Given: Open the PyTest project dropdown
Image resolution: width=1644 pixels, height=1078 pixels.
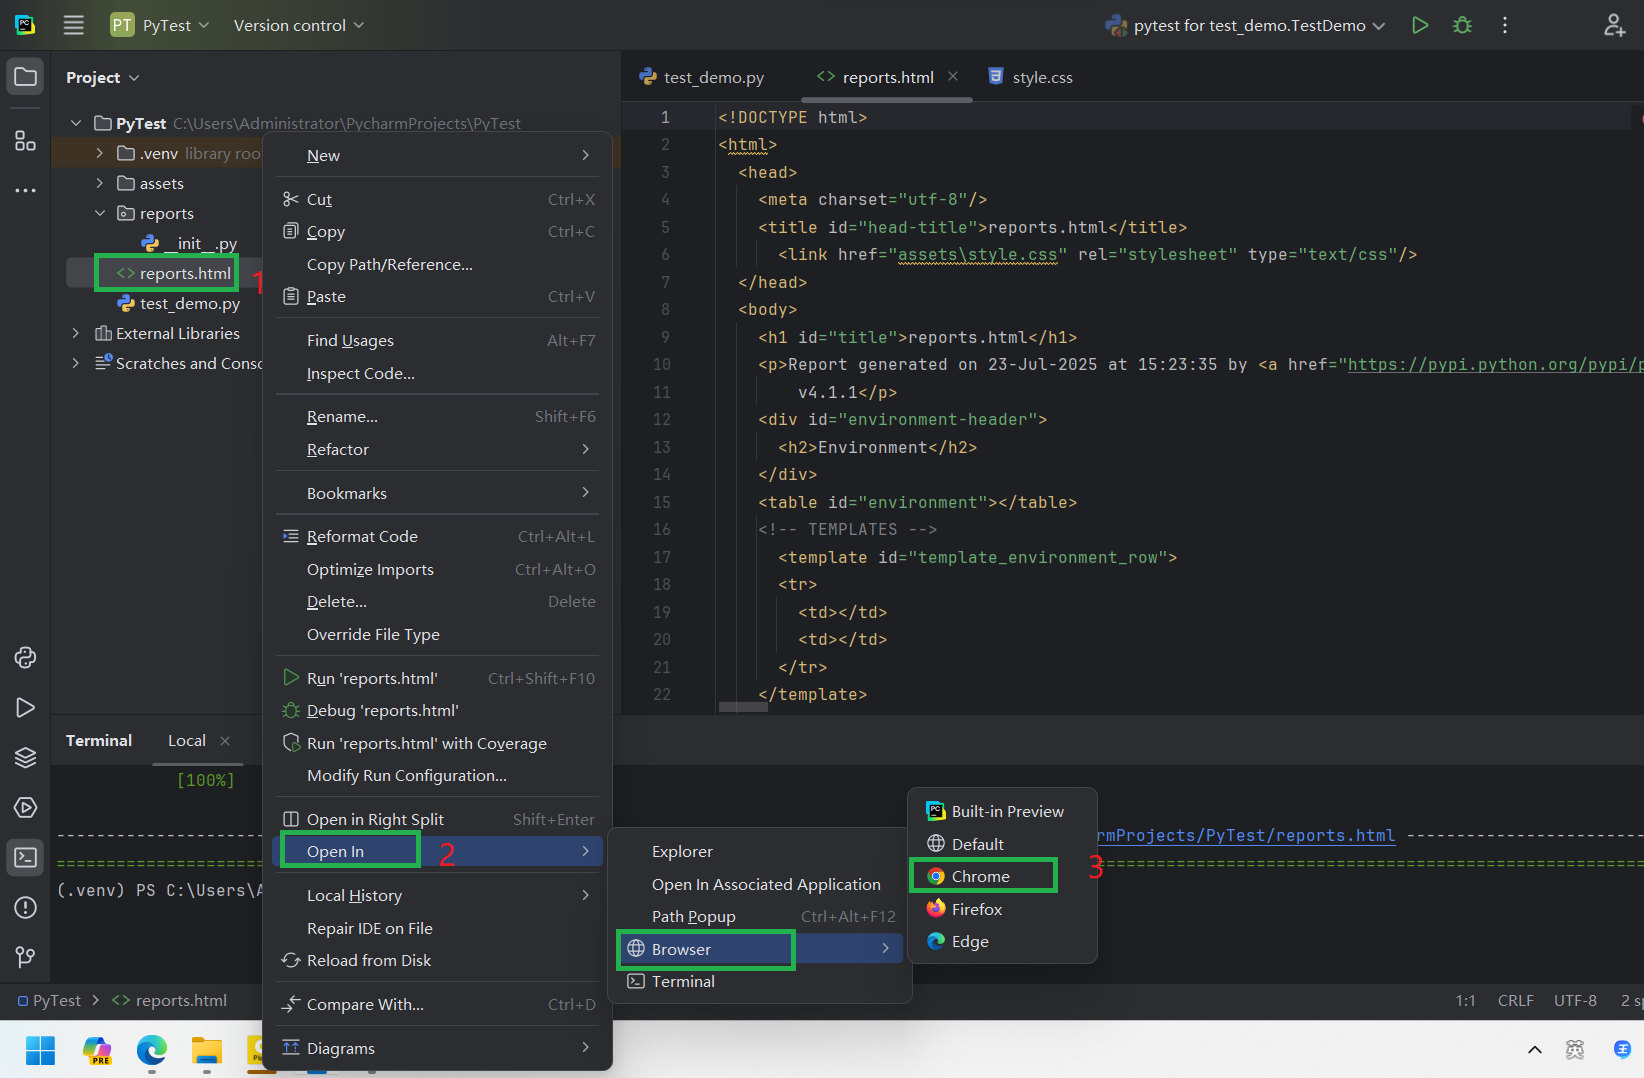Looking at the screenshot, I should point(160,25).
